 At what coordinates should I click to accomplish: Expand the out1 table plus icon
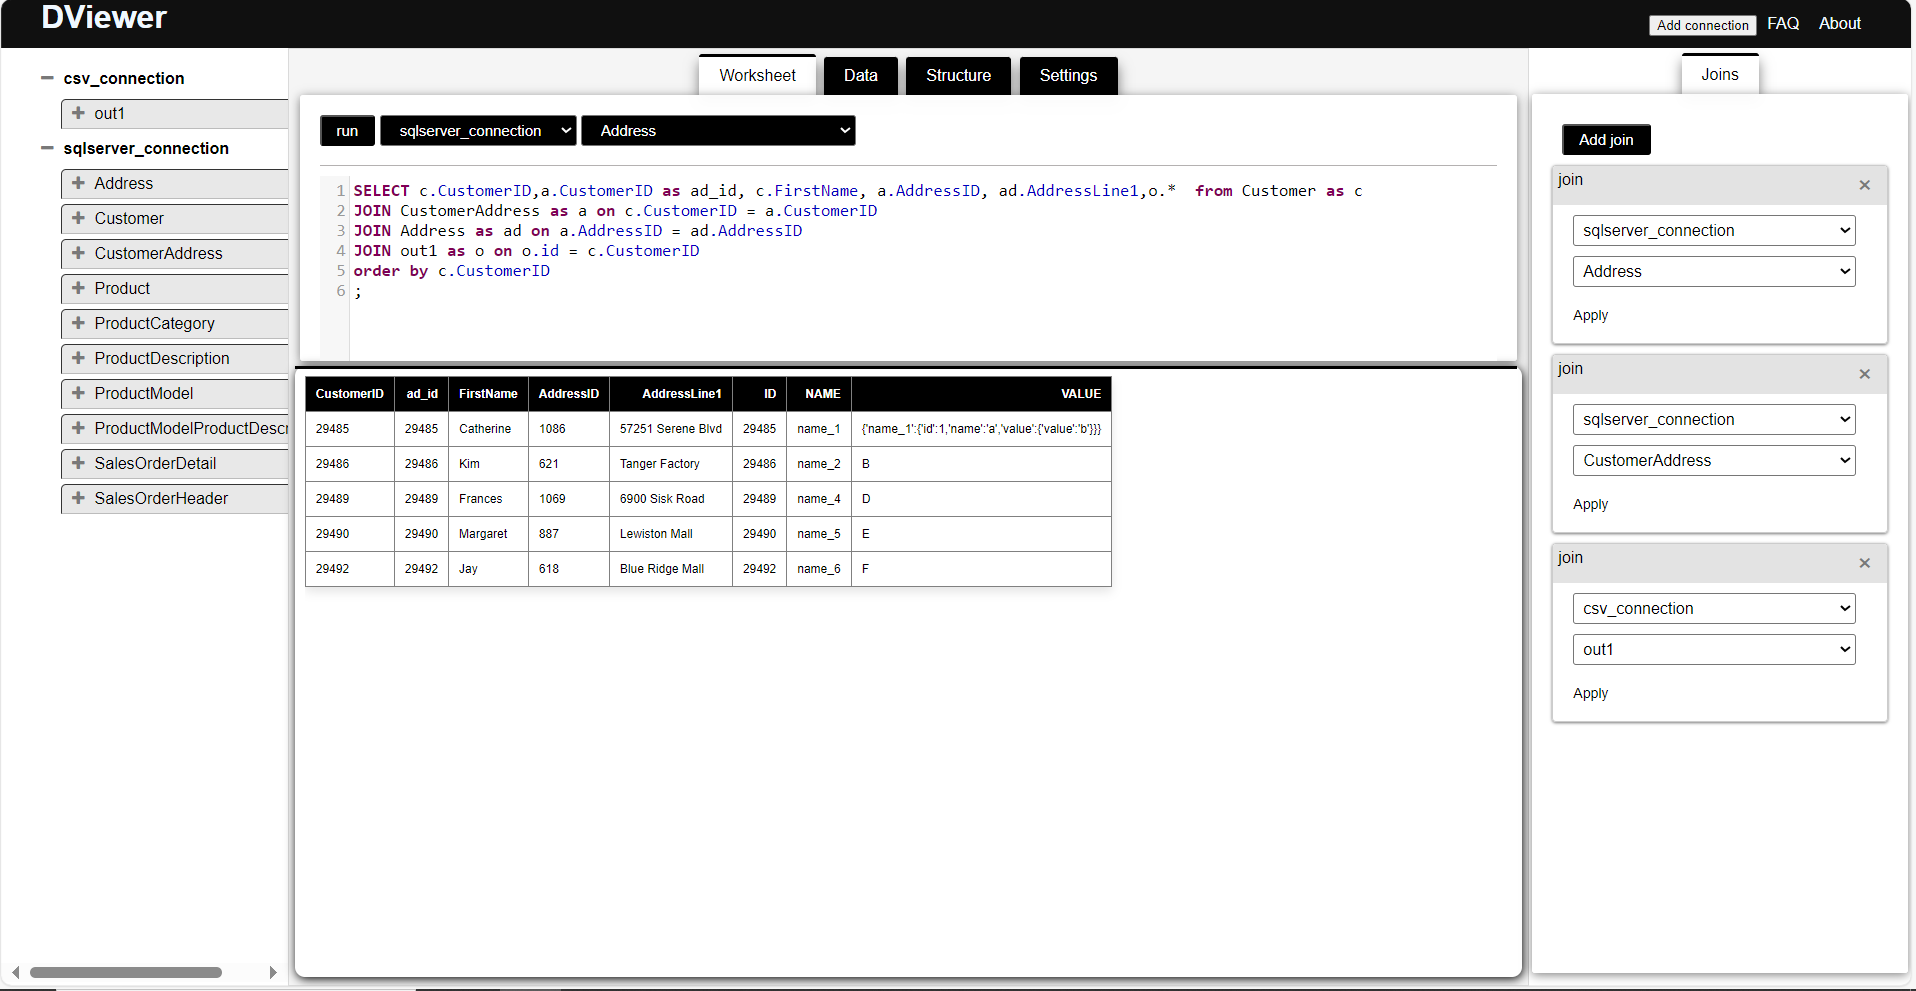click(x=78, y=113)
